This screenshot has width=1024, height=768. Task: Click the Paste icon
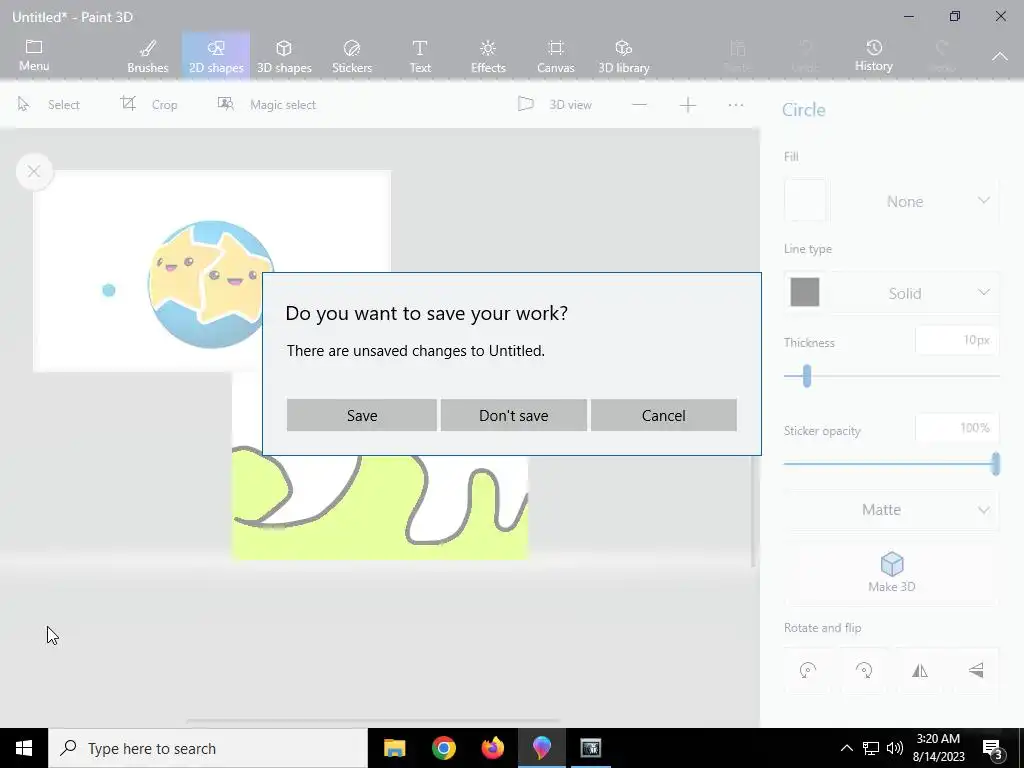coord(737,56)
